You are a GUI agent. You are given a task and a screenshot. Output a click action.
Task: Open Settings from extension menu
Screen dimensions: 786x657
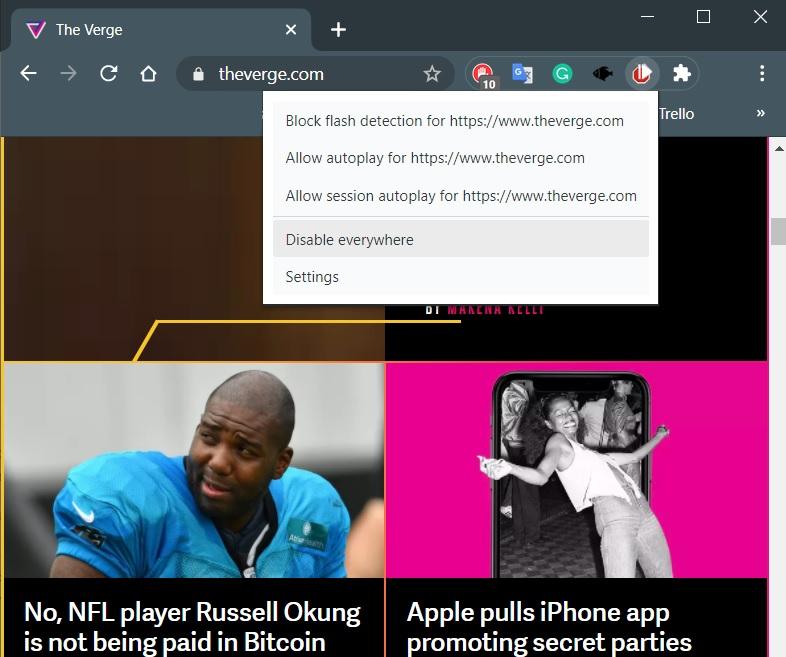tap(461, 277)
